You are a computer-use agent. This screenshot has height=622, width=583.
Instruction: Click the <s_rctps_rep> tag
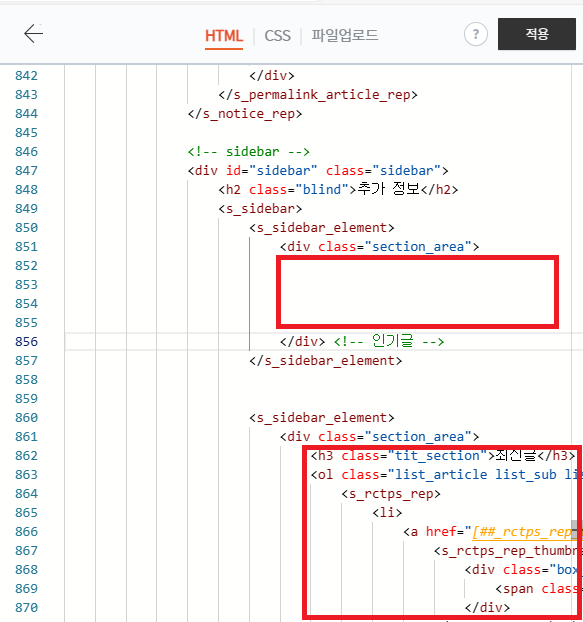click(x=391, y=494)
